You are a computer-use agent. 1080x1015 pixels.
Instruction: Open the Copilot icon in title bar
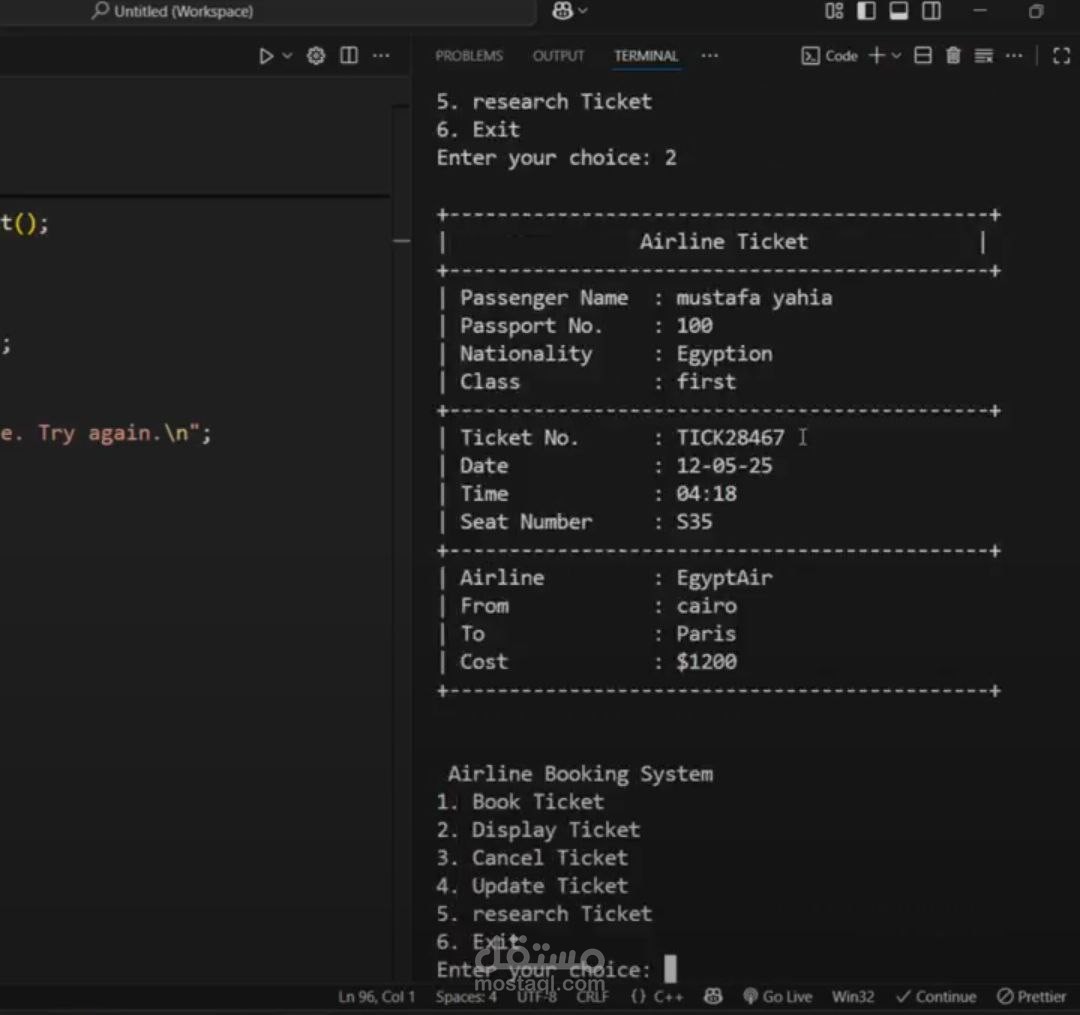(563, 10)
